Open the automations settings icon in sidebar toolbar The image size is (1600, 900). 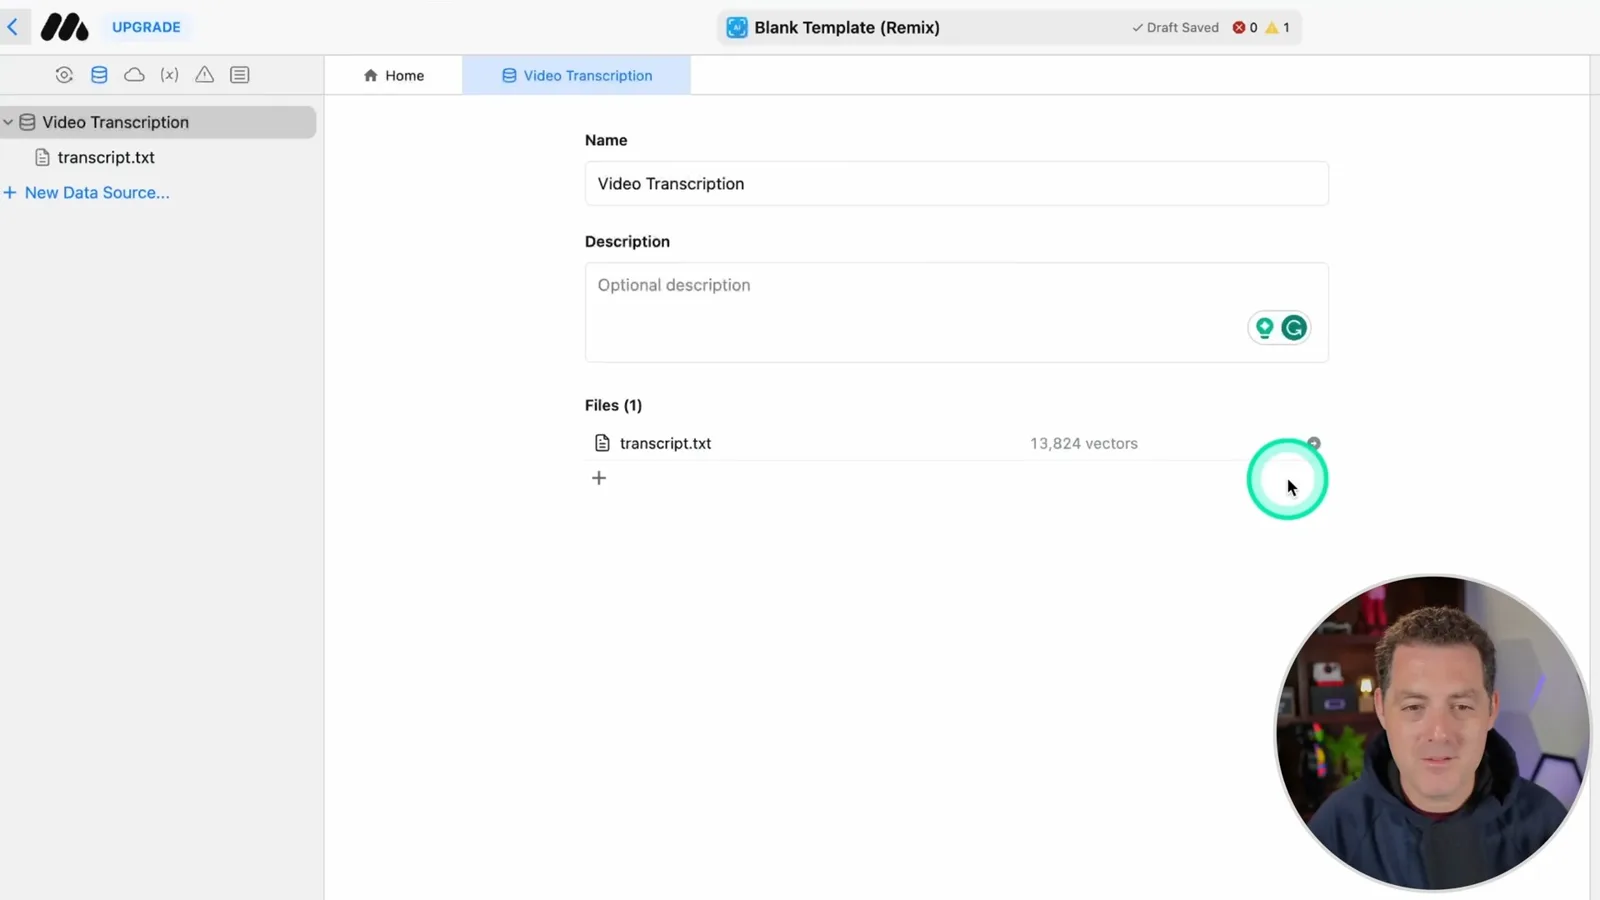tap(64, 75)
